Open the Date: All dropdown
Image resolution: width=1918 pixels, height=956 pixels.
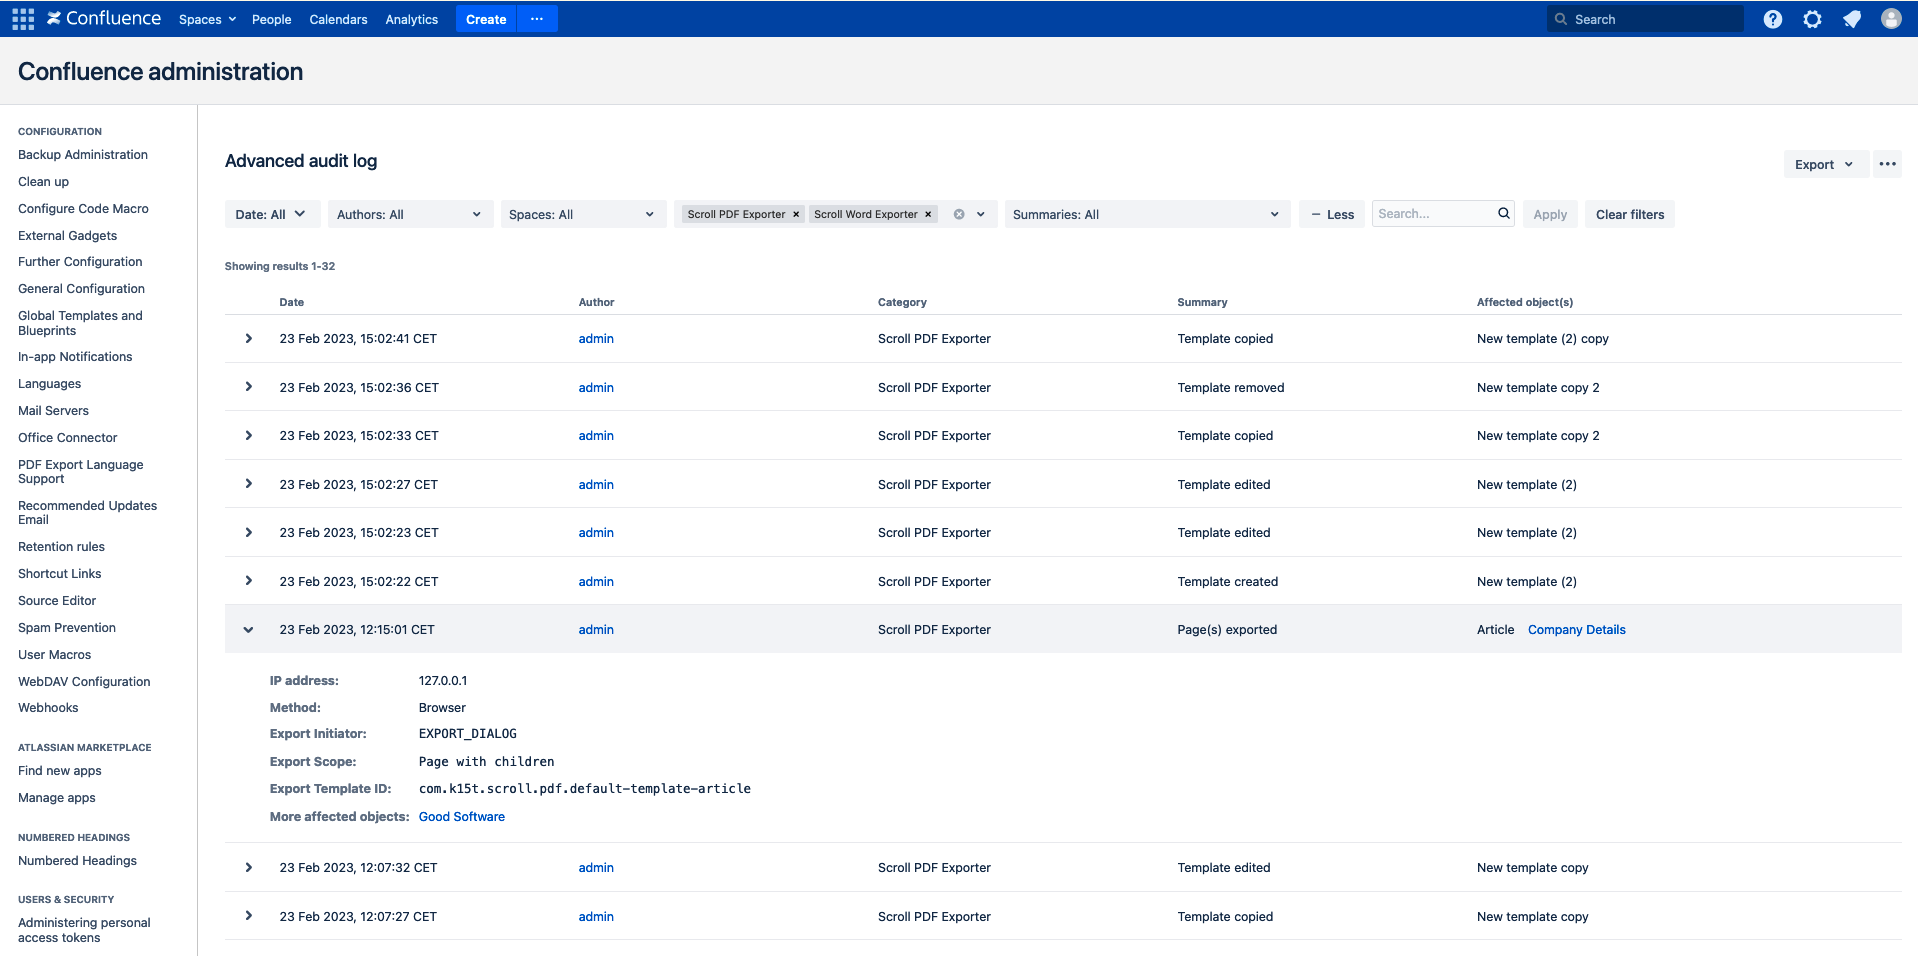click(x=271, y=215)
